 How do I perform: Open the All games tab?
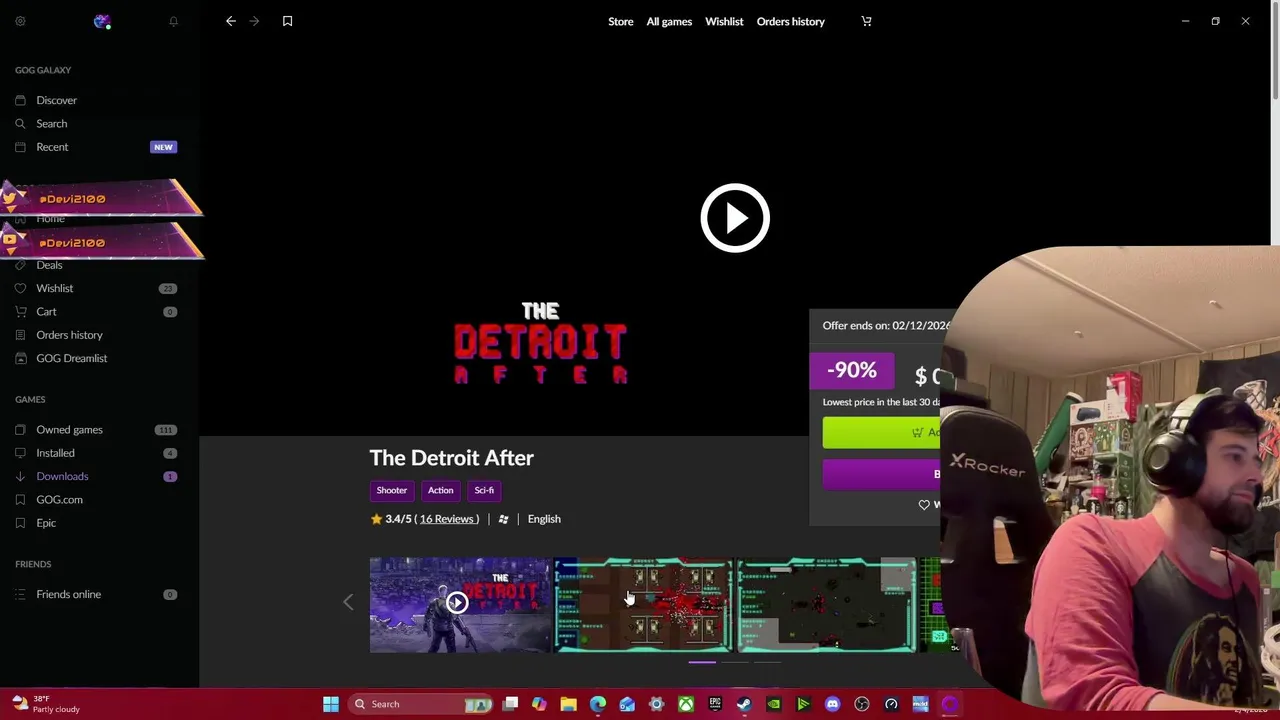point(669,21)
